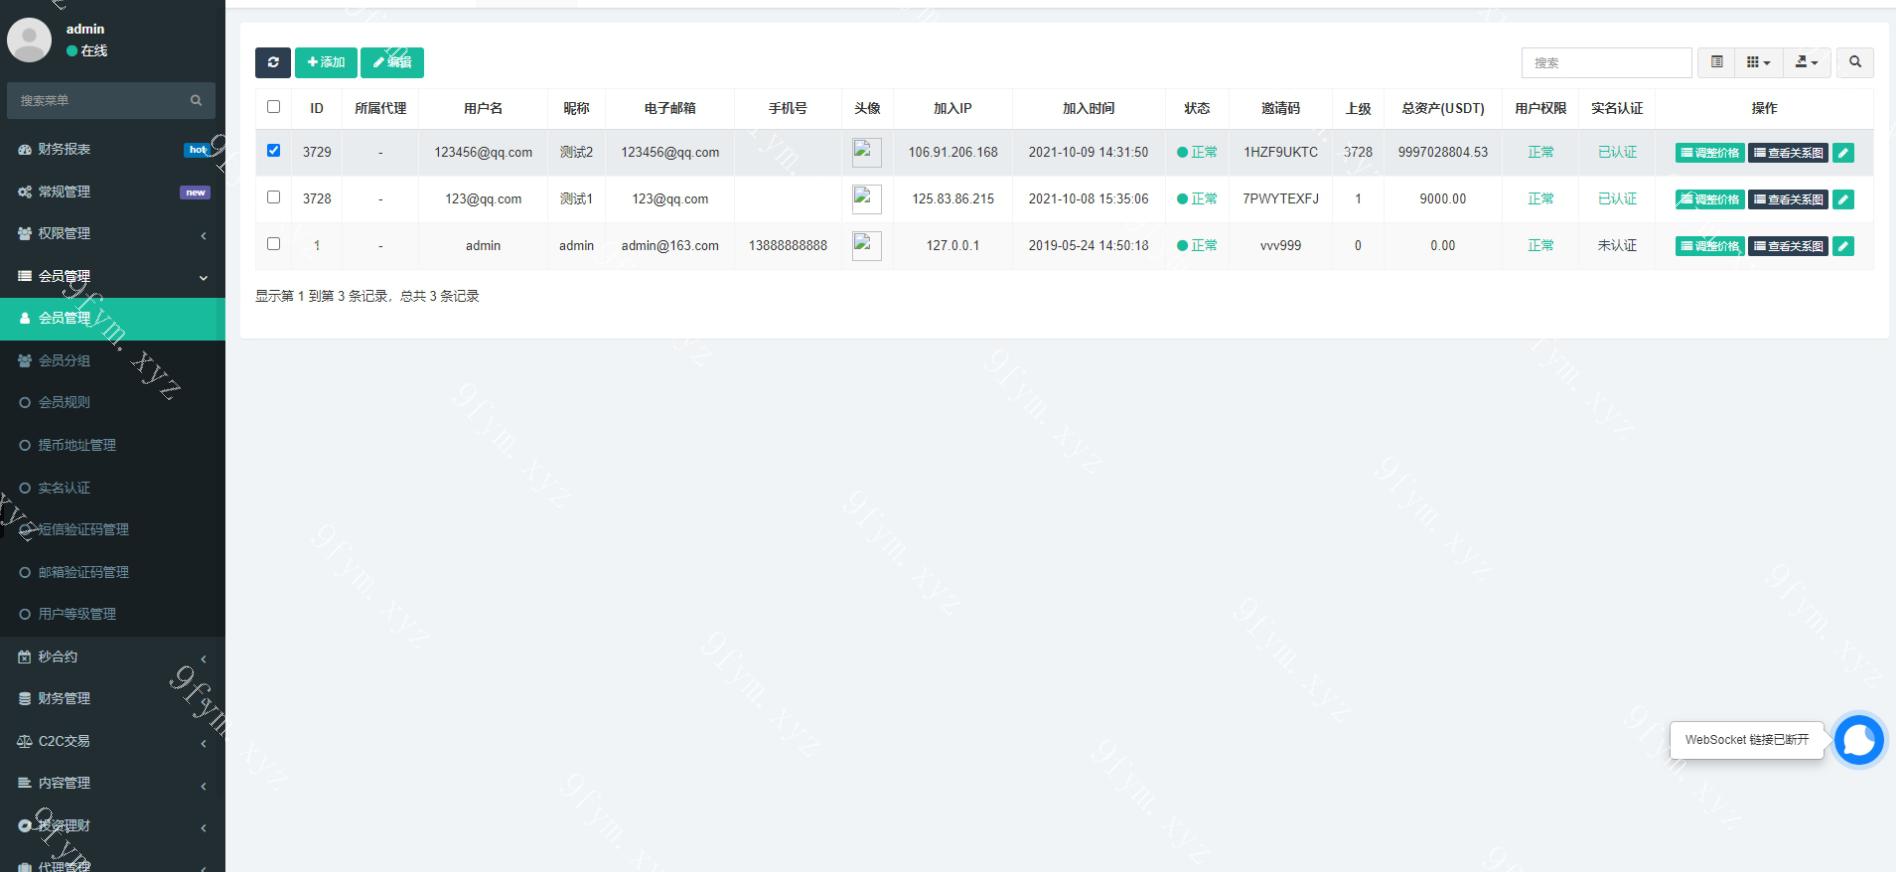Open 会员规则 submenu item

[112, 402]
